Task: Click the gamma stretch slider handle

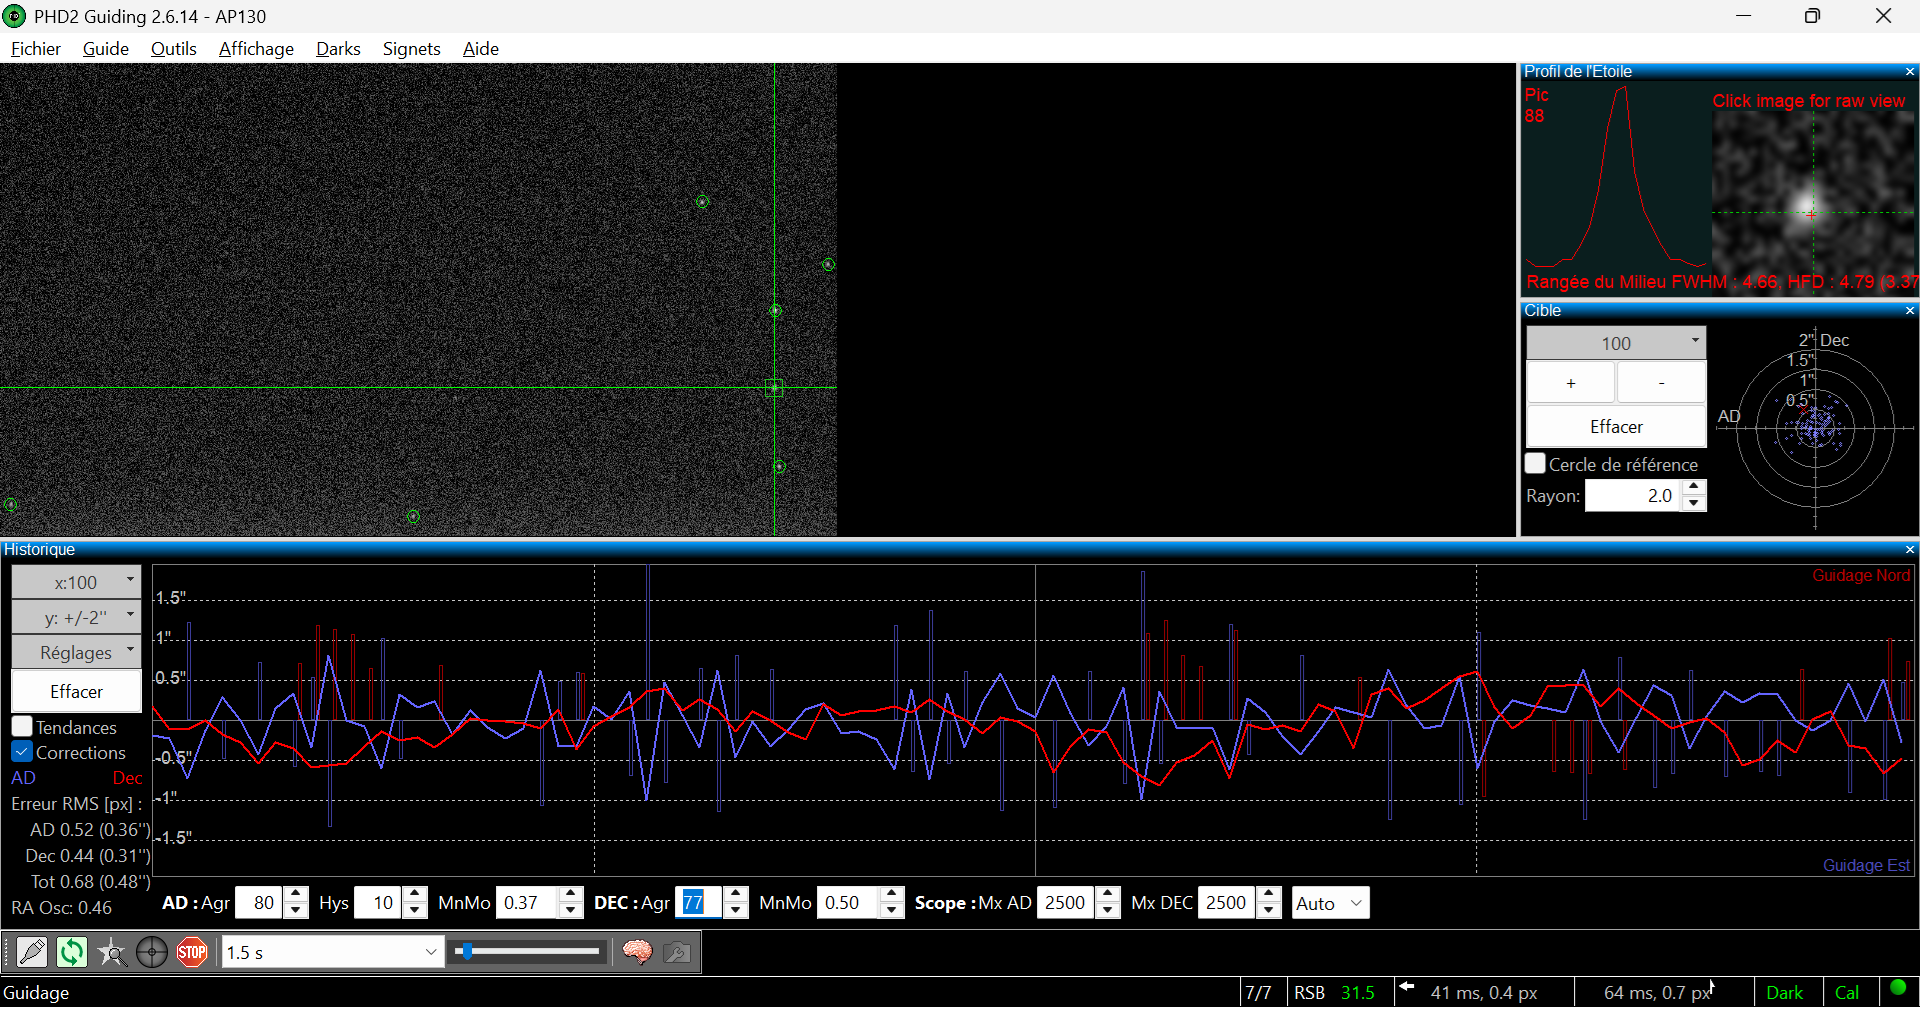Action: 465,951
